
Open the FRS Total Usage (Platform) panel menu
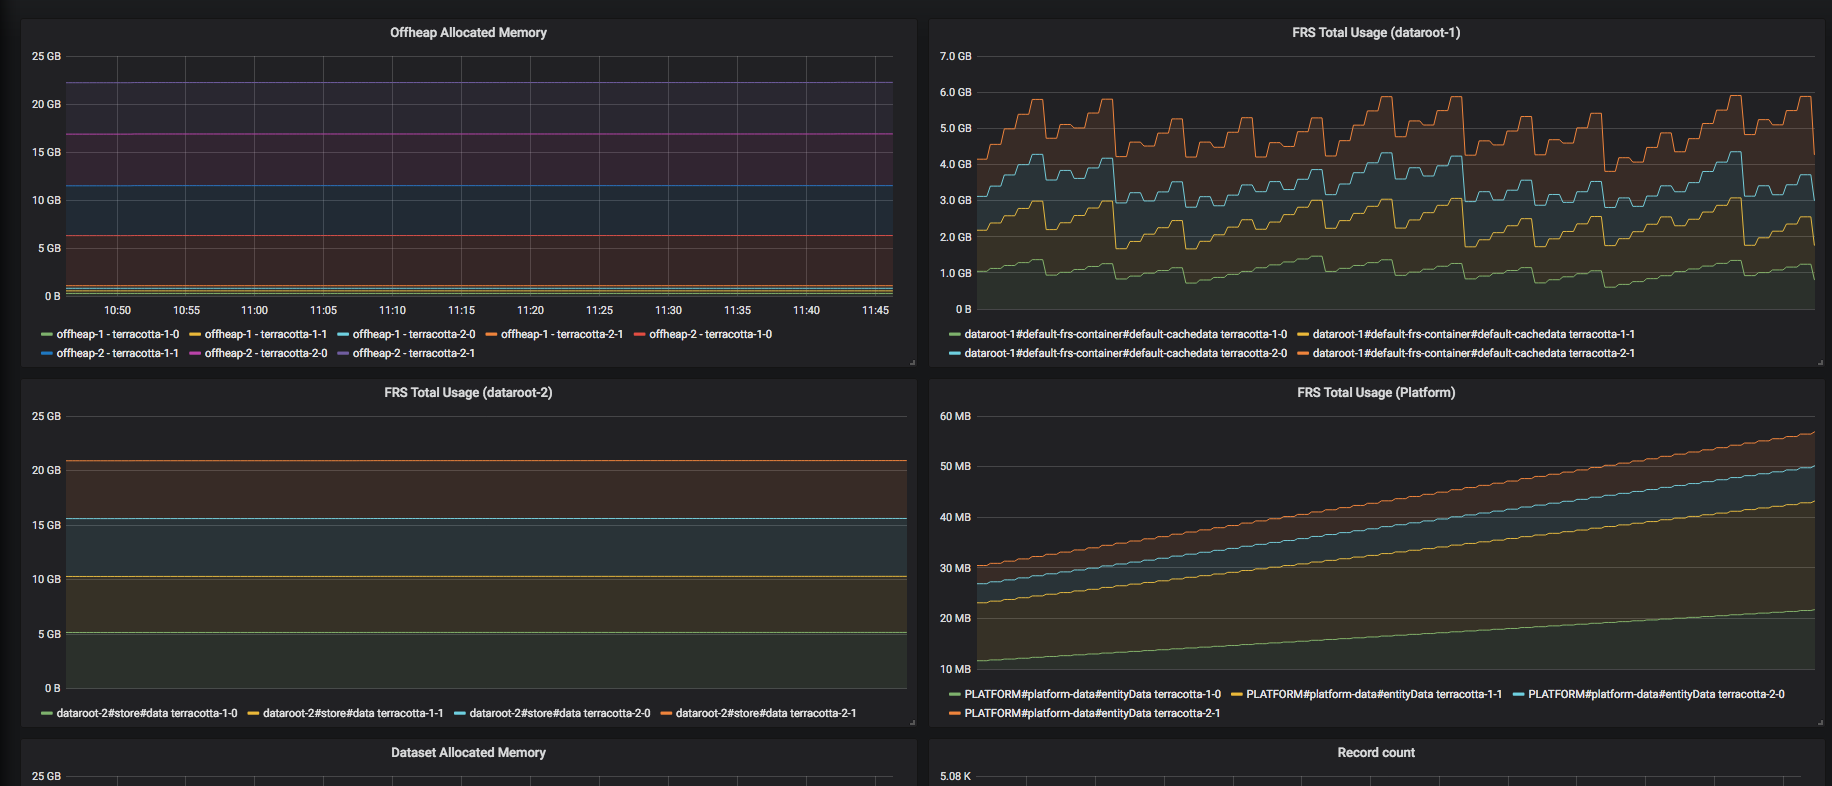[1376, 393]
